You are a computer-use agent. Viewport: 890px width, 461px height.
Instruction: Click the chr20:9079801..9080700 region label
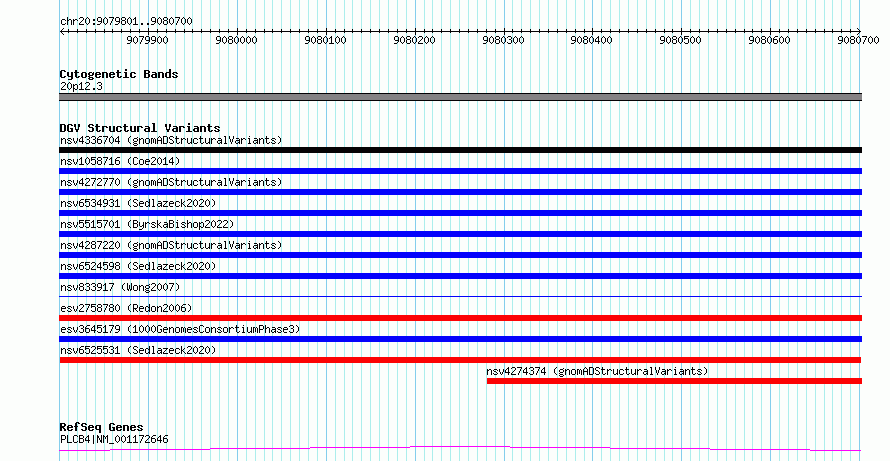126,22
